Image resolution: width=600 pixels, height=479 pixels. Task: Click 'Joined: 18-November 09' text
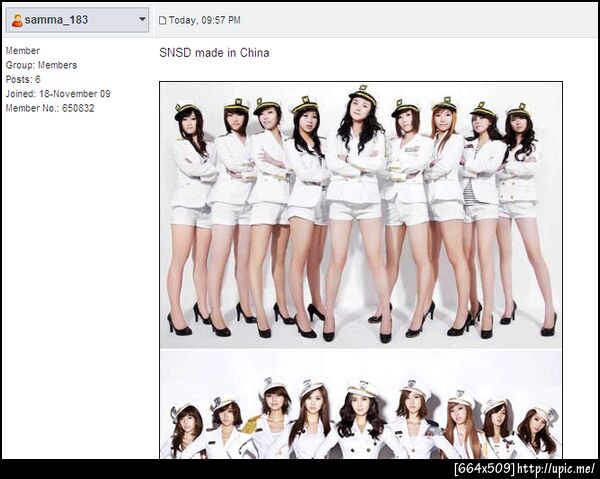coord(58,94)
